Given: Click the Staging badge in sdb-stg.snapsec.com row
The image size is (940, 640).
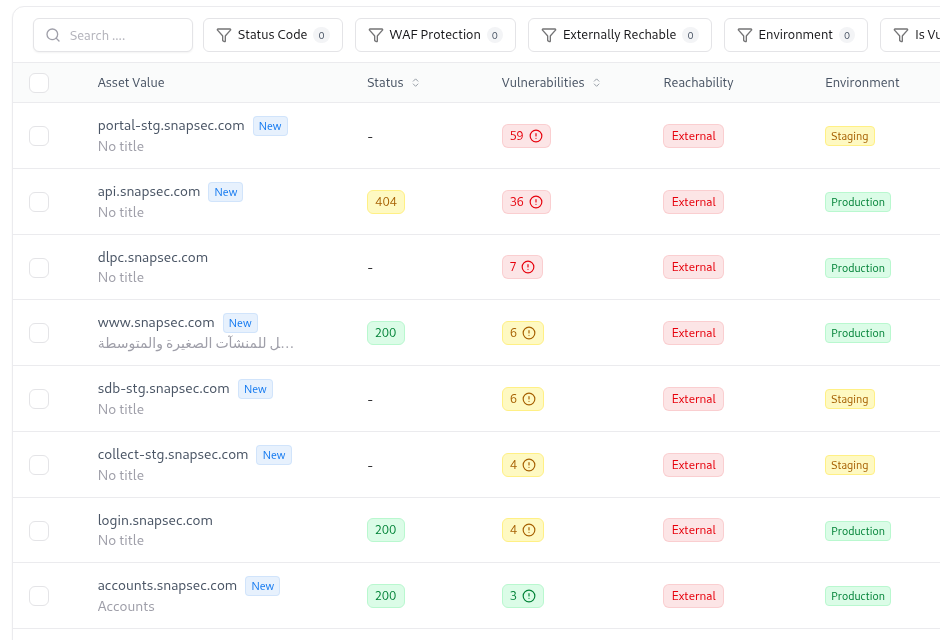Looking at the screenshot, I should [x=849, y=400].
